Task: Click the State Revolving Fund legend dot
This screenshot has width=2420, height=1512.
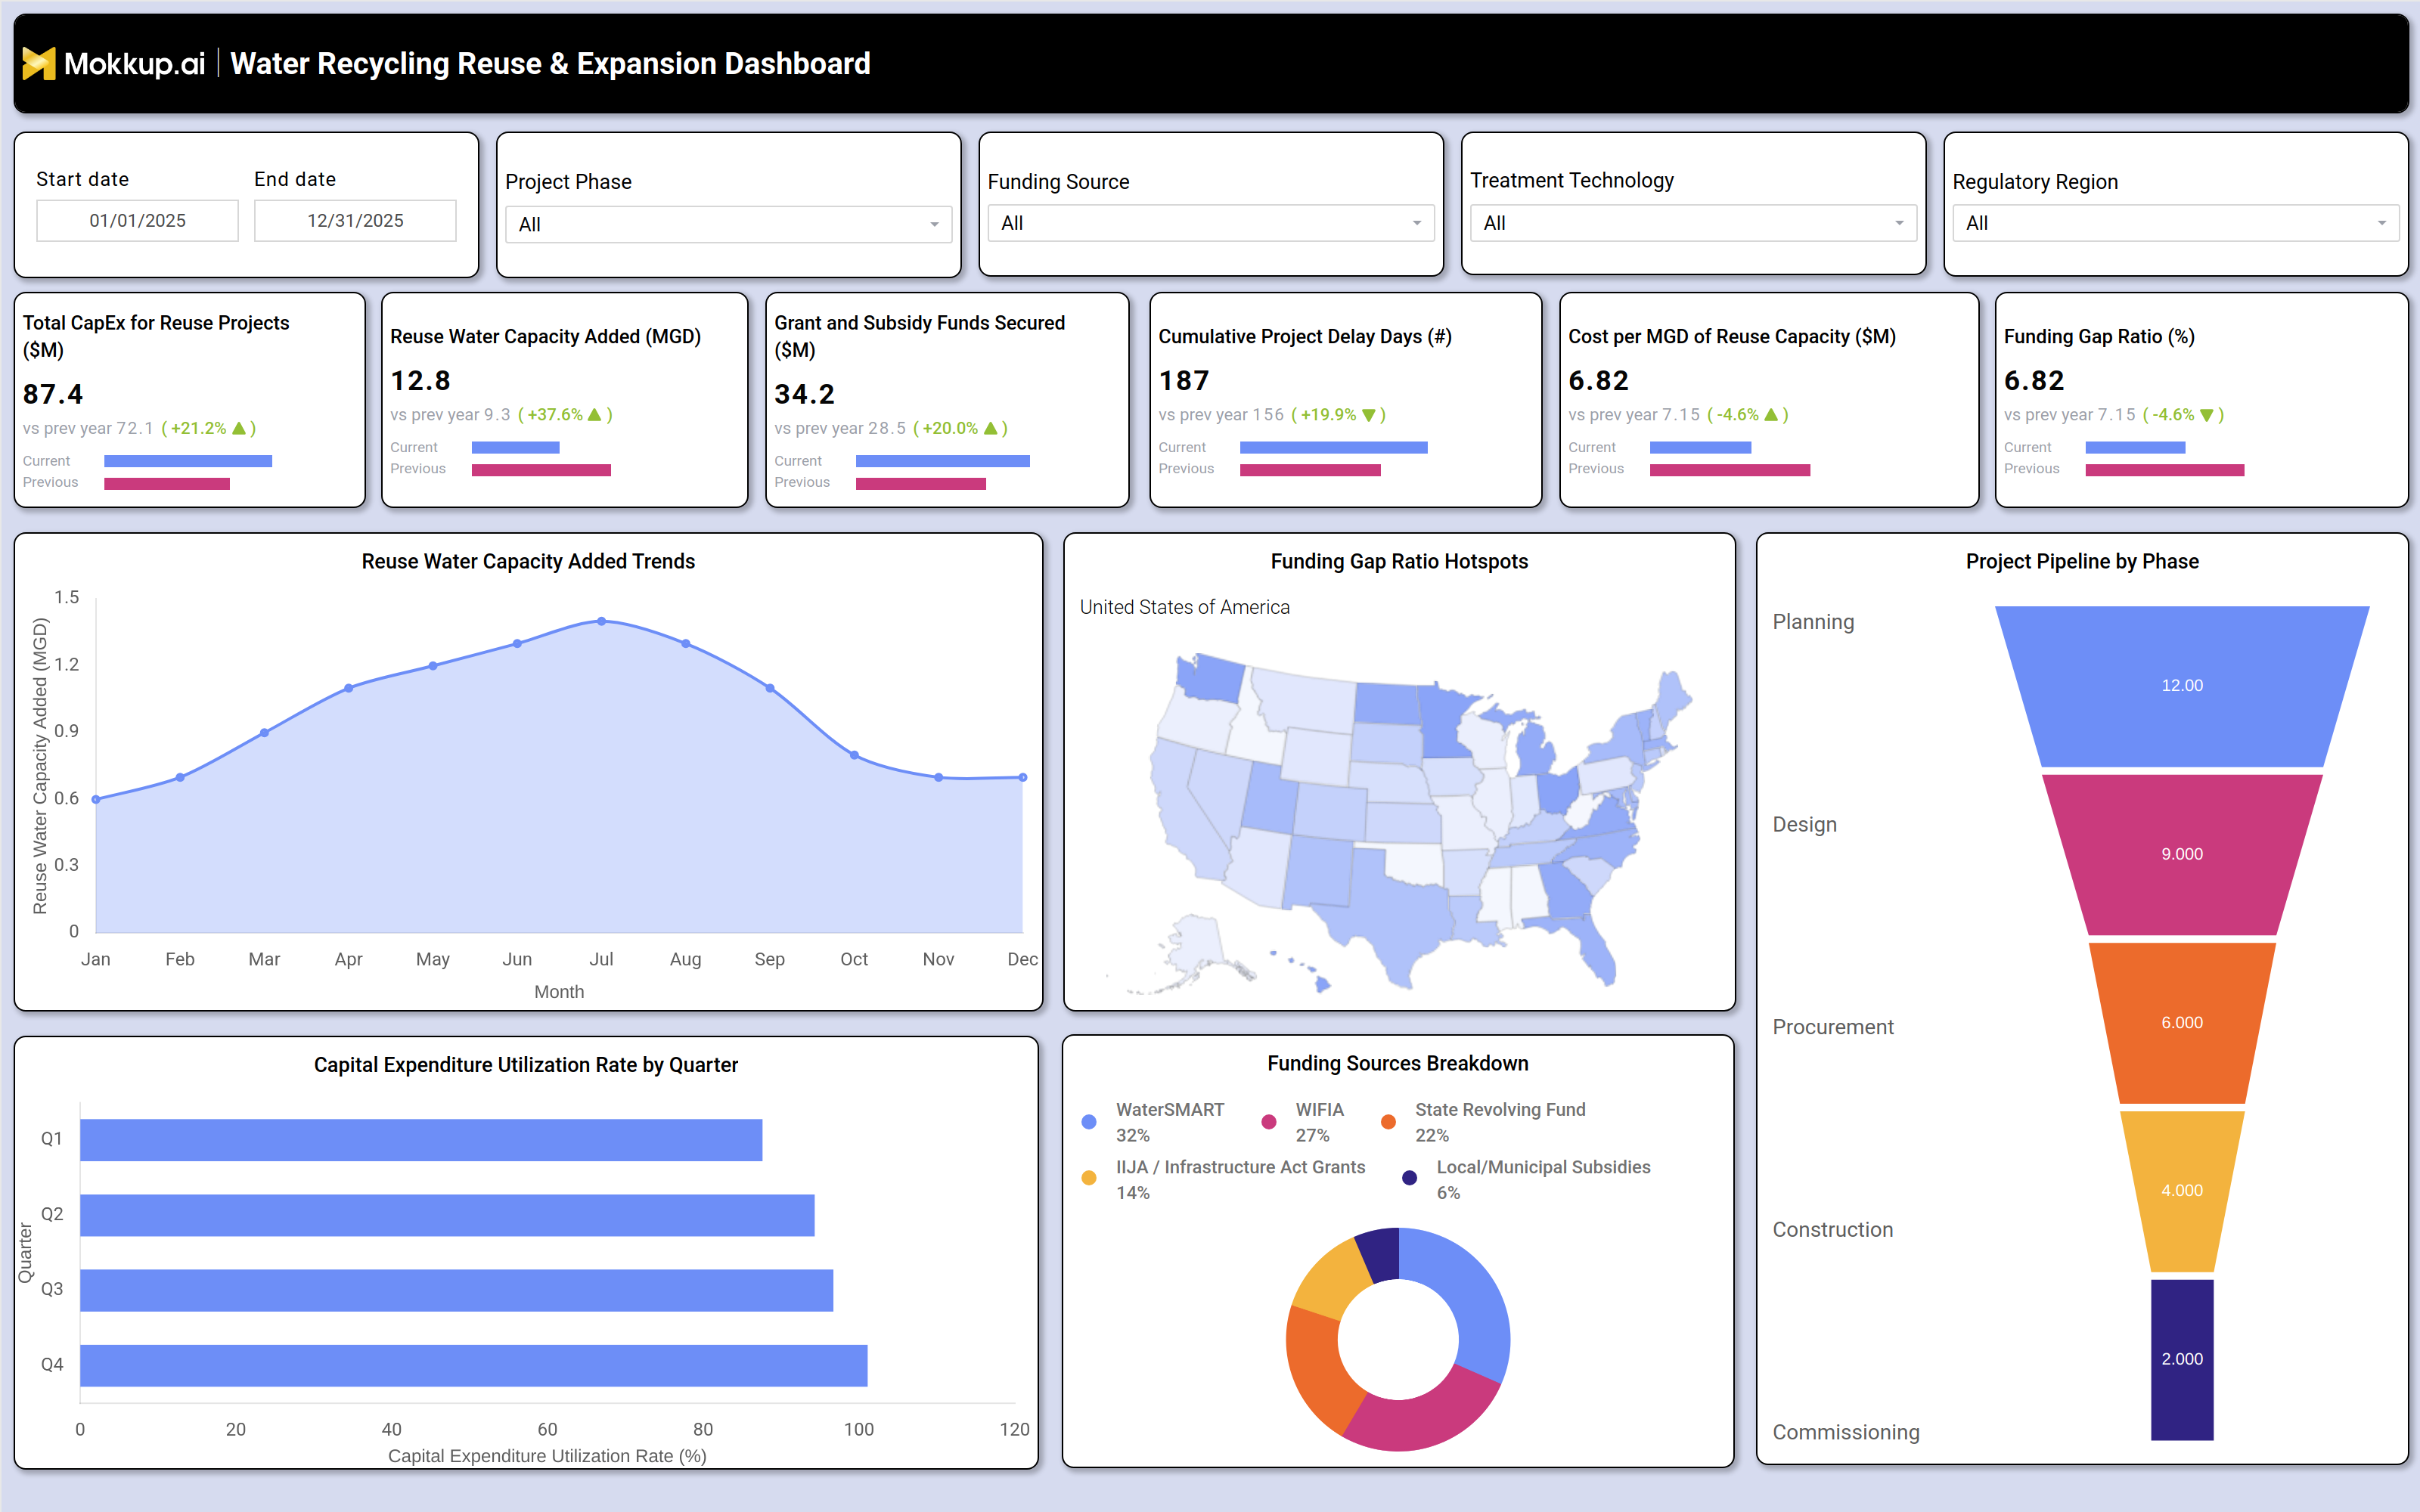Action: pos(1388,1122)
